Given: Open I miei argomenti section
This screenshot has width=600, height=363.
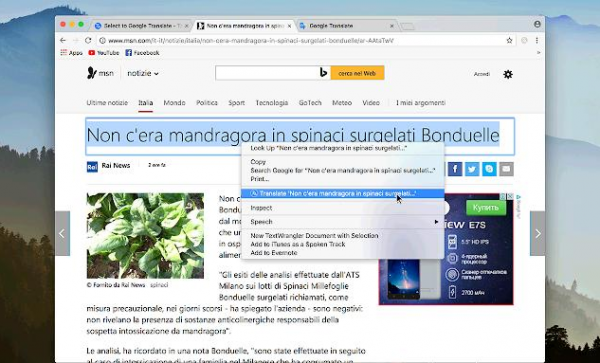Looking at the screenshot, I should [x=421, y=103].
